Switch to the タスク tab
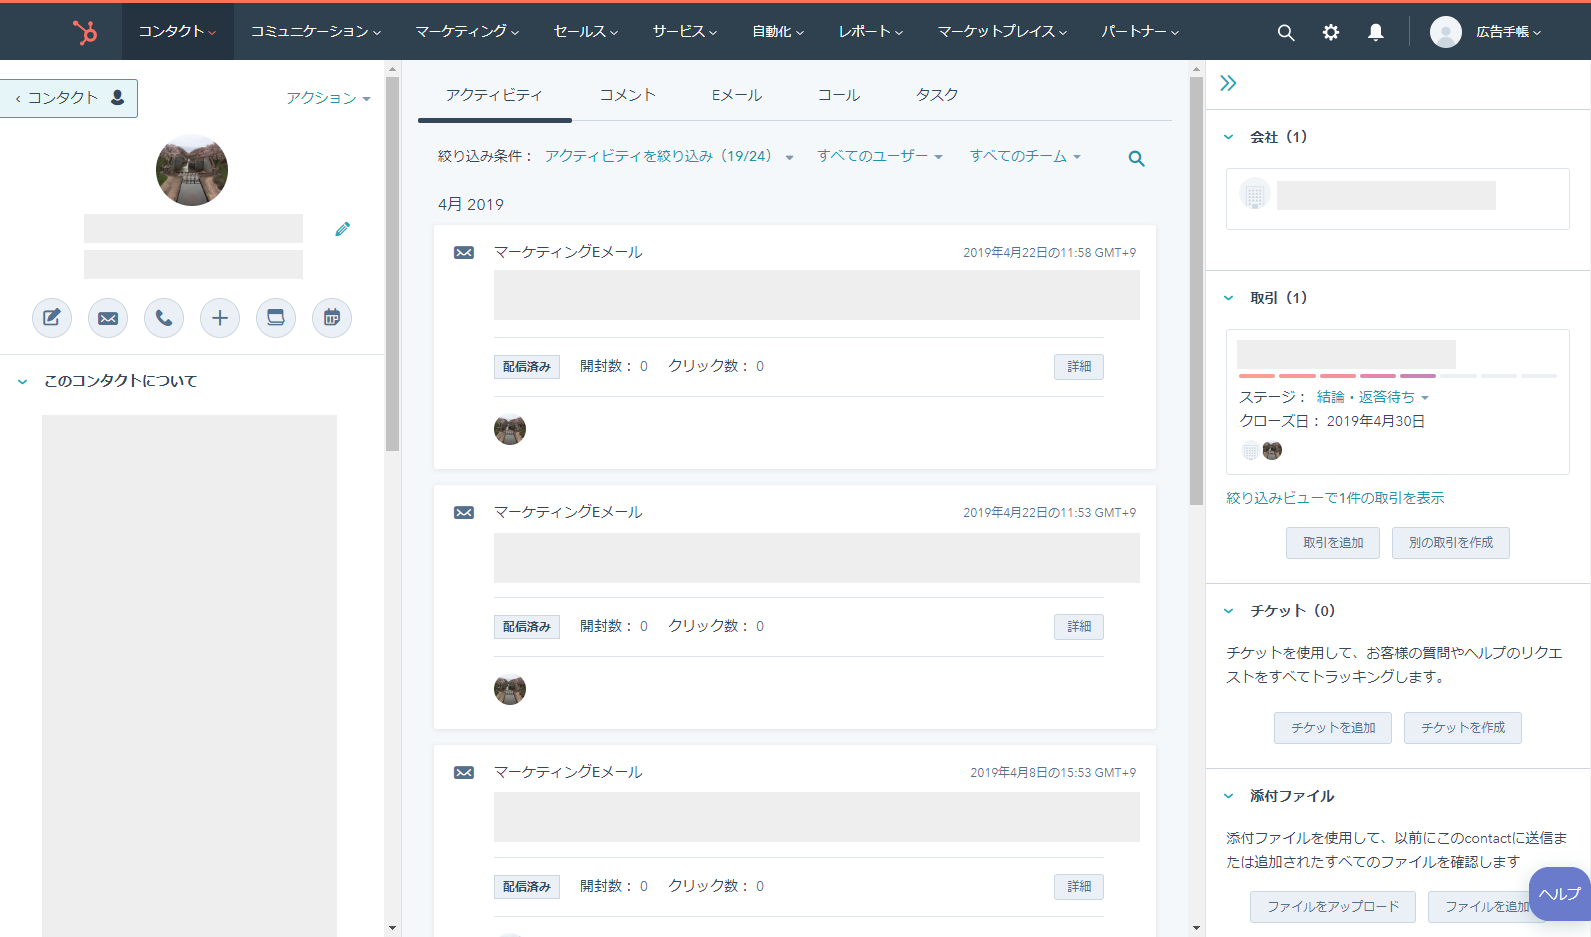The image size is (1591, 937). click(937, 95)
